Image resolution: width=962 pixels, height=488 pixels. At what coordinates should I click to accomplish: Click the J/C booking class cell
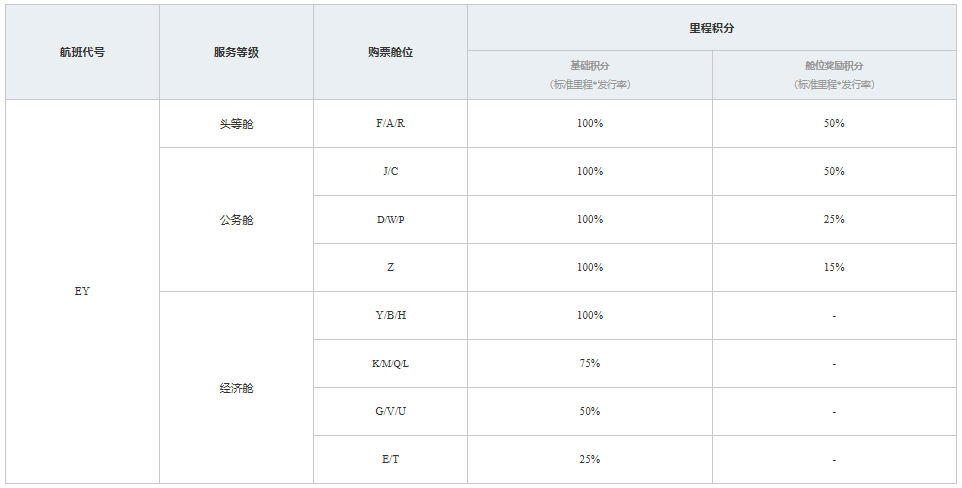(390, 171)
